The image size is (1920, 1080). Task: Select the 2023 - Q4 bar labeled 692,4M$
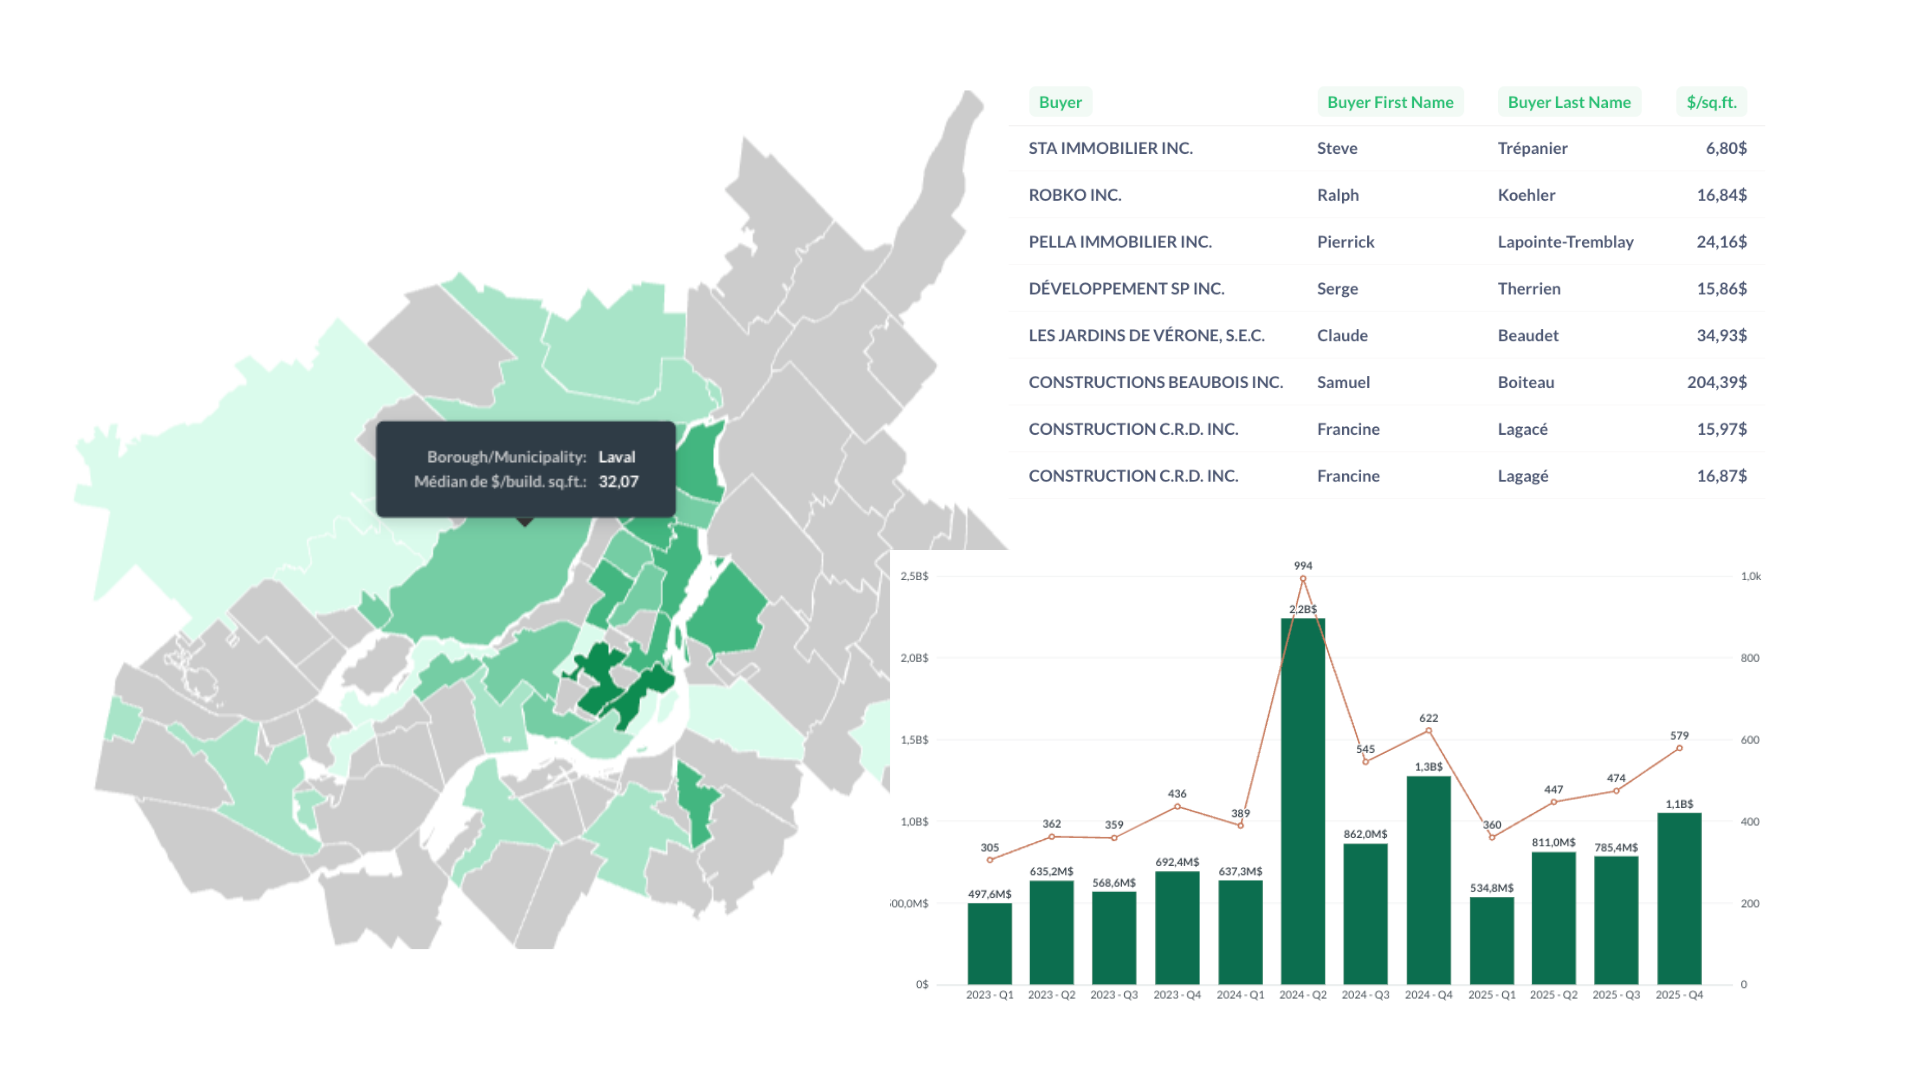(x=1177, y=928)
